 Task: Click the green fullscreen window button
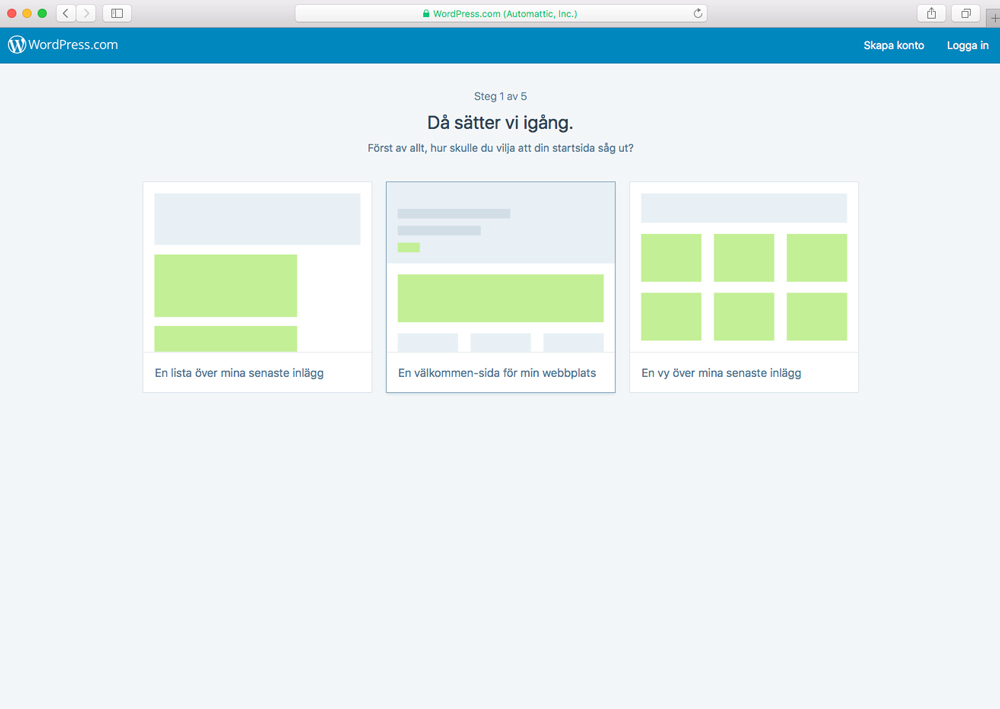tap(42, 13)
